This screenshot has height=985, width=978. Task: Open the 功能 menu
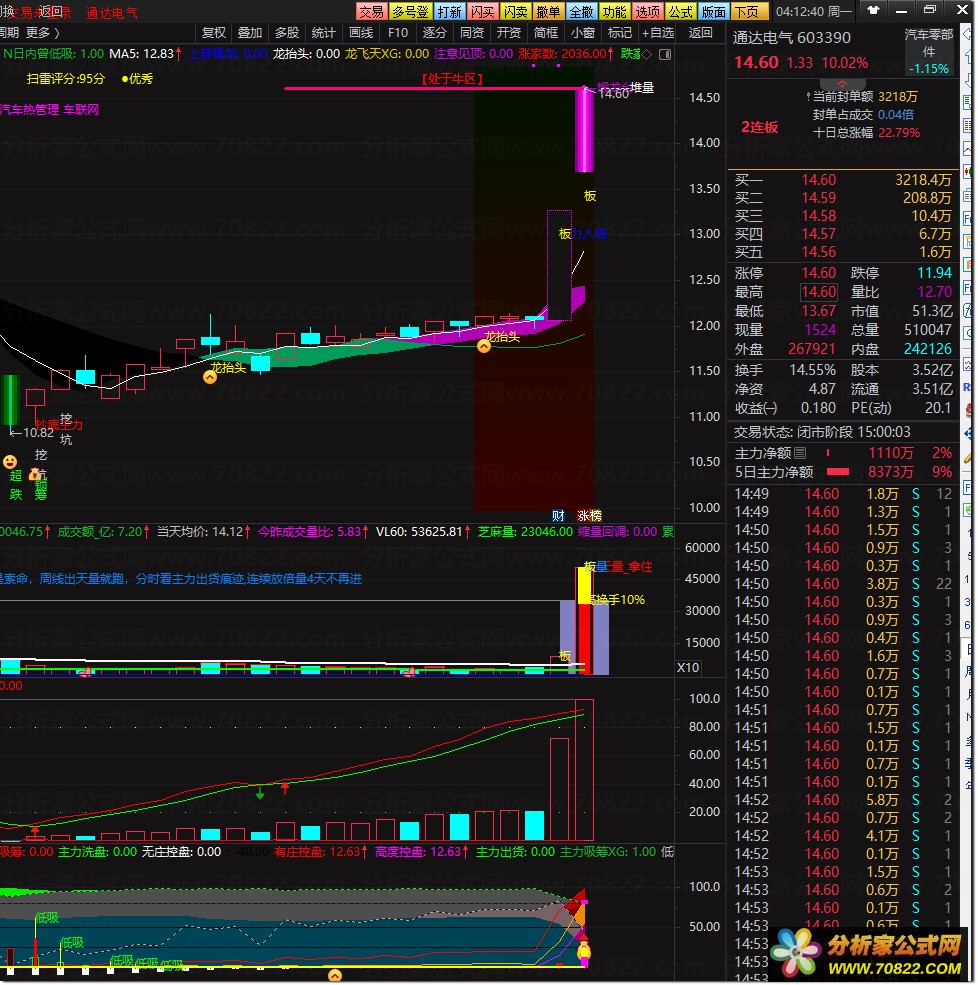pos(614,11)
